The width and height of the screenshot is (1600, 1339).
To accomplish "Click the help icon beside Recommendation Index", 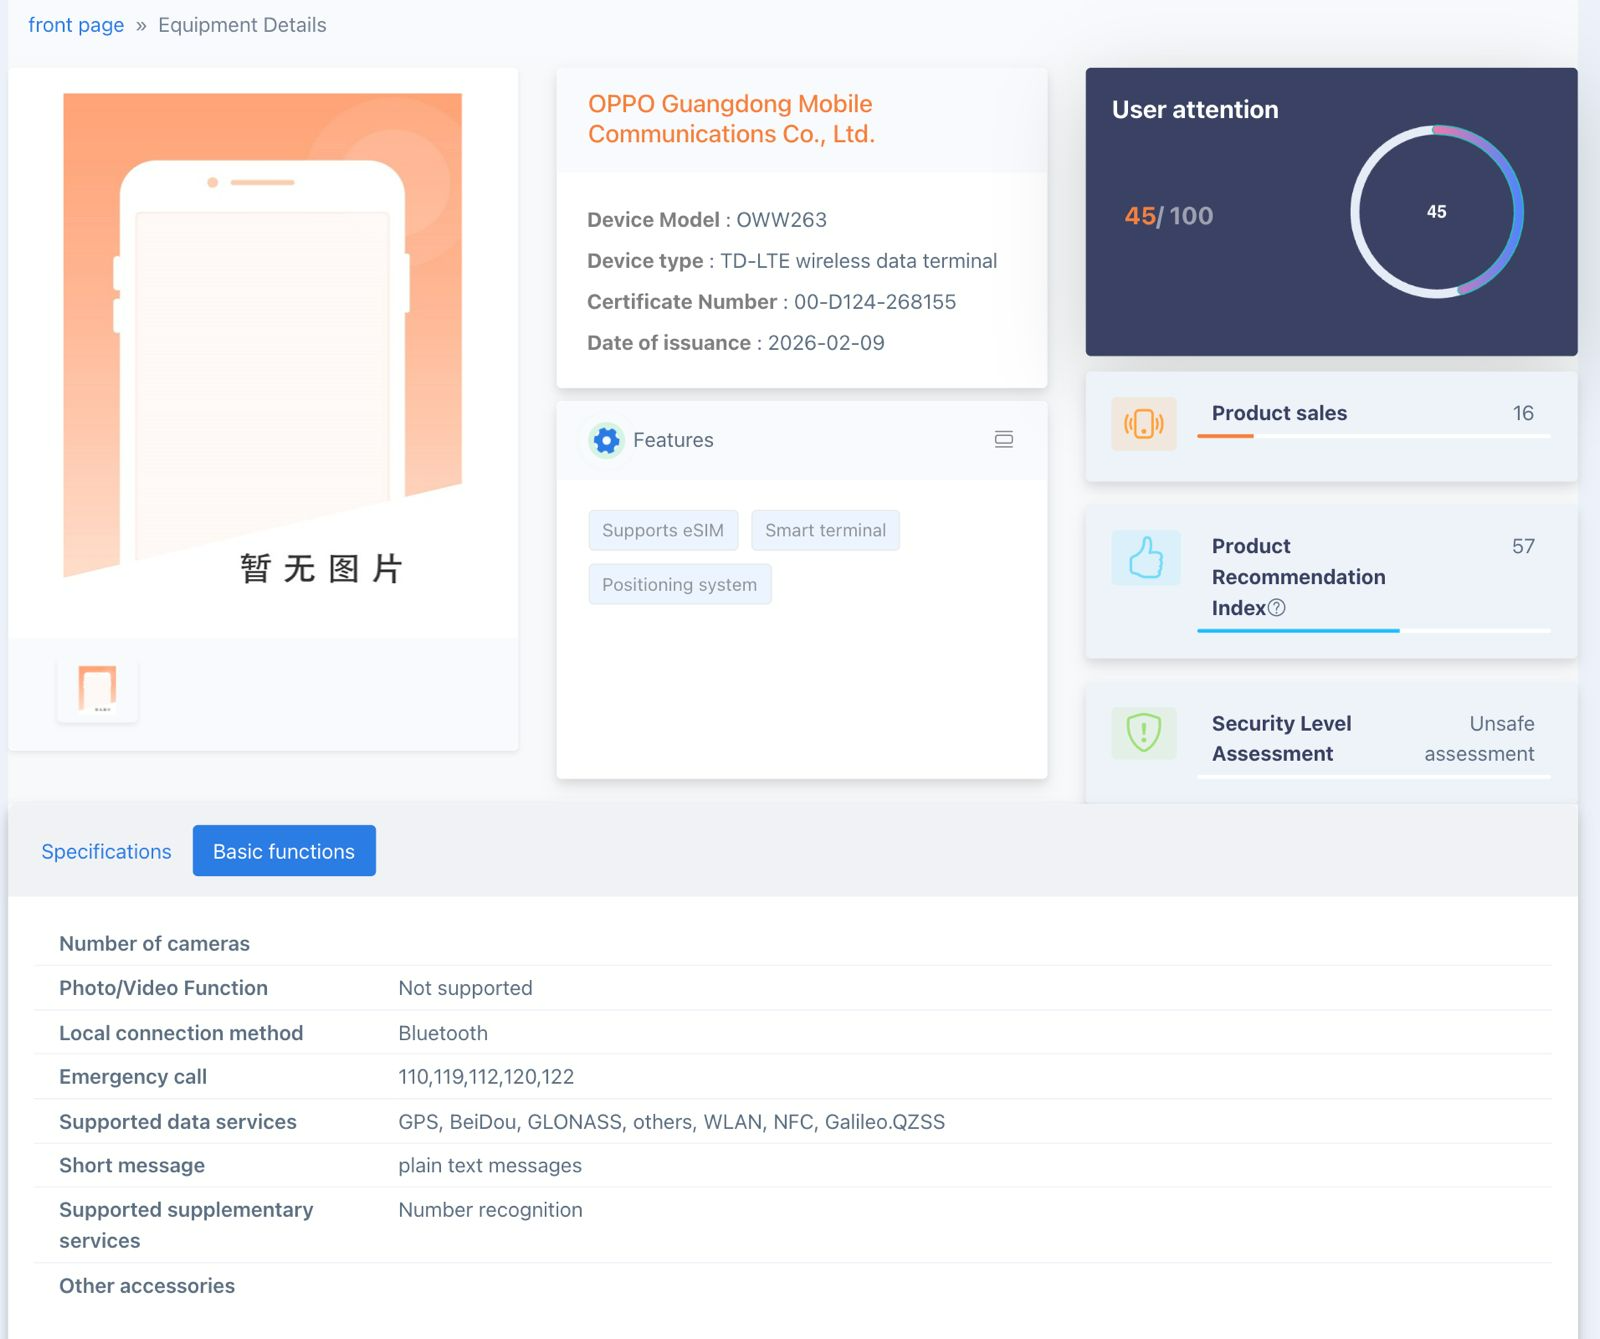I will [1276, 608].
